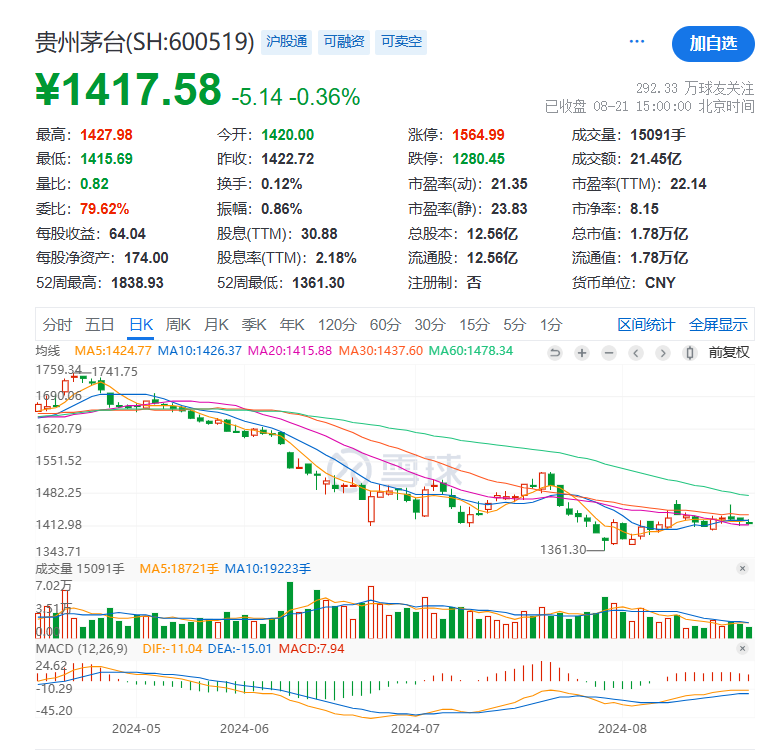The image size is (759, 750).
Task: Select the 年K chart tab
Action: [x=292, y=324]
